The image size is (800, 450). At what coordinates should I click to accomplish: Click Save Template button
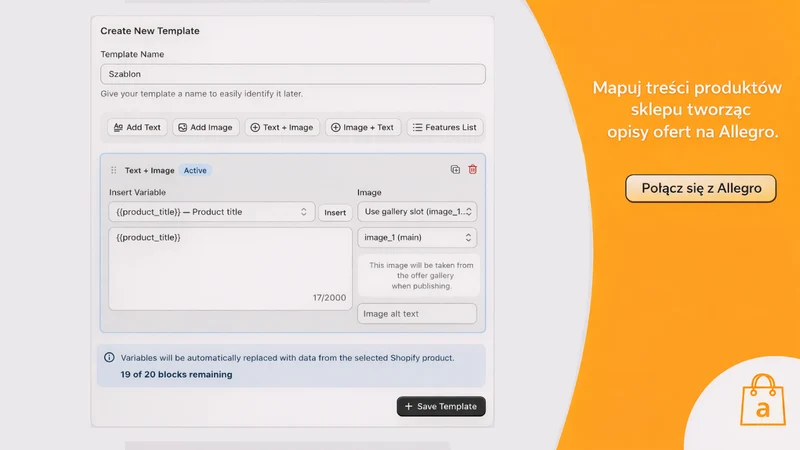pos(441,407)
